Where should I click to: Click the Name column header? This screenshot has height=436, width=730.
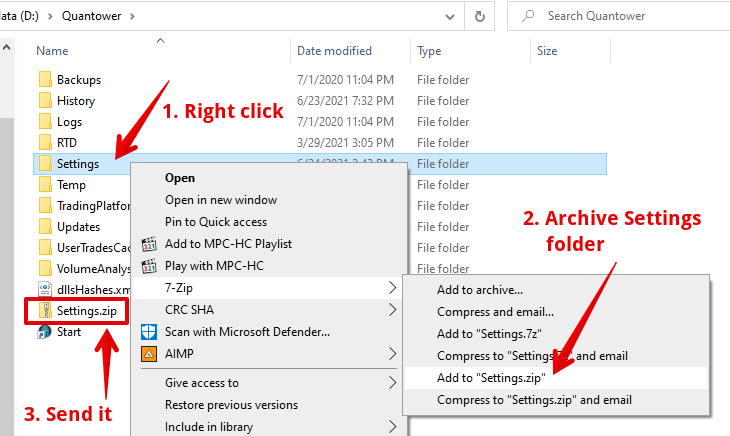[52, 51]
